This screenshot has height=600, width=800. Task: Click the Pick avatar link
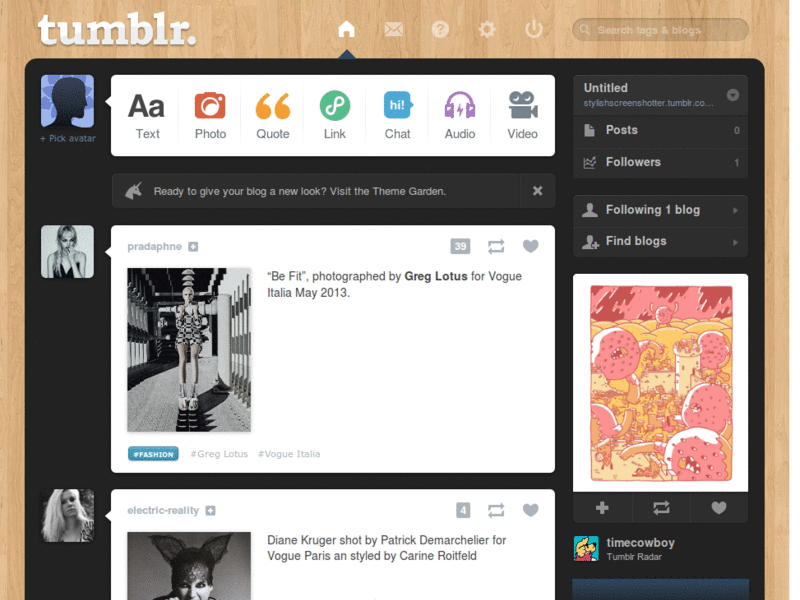(68, 138)
